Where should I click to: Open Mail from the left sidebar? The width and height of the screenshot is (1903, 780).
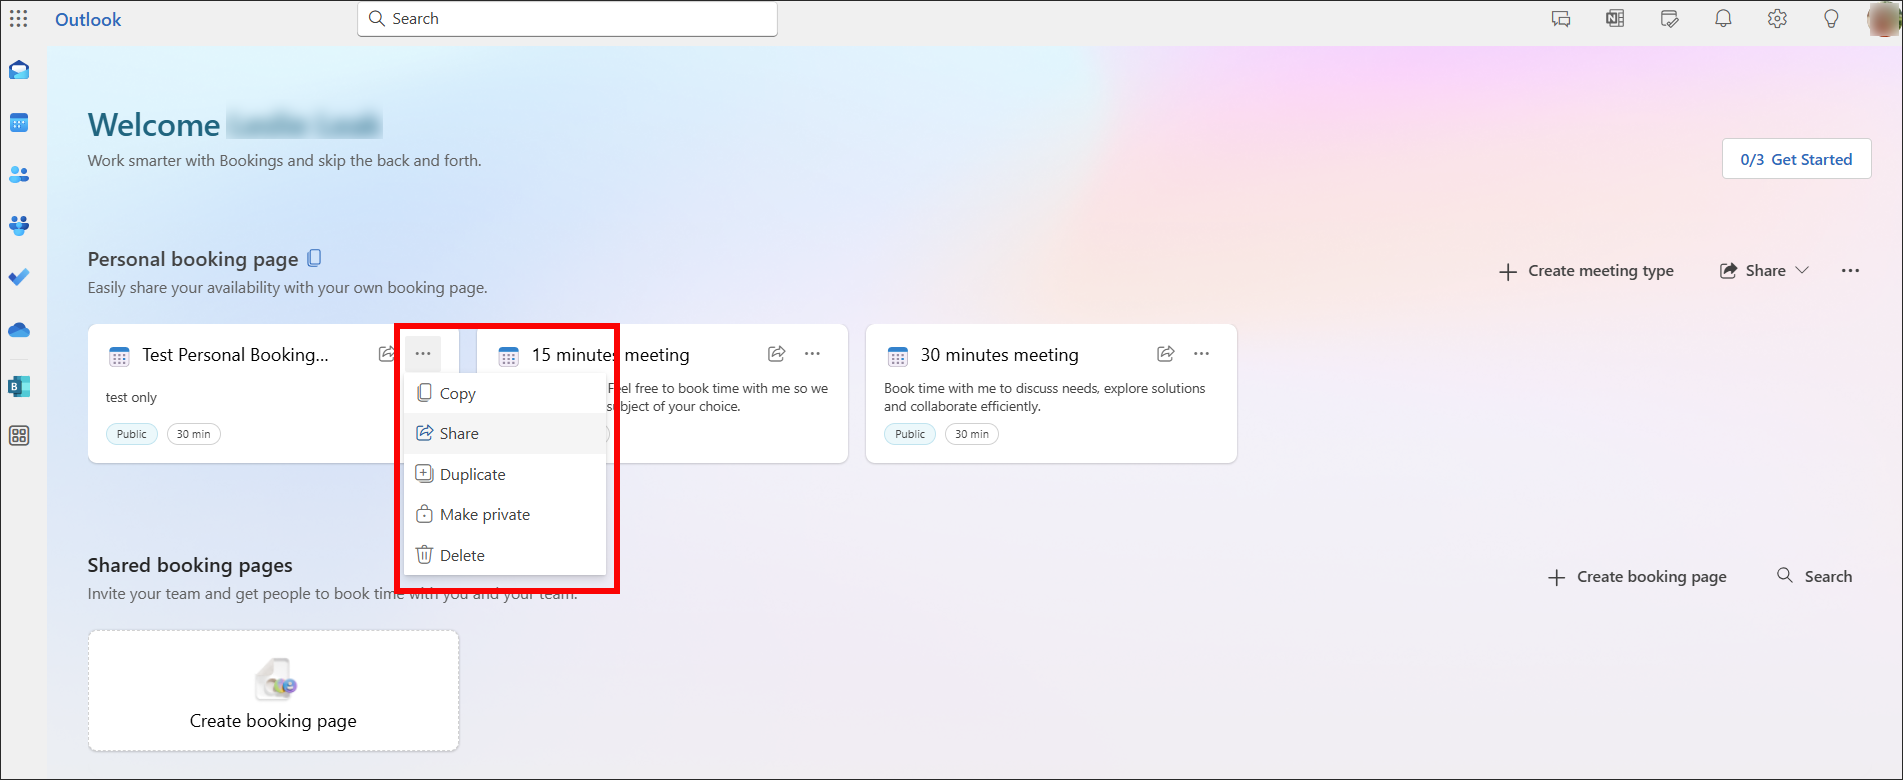(x=19, y=70)
